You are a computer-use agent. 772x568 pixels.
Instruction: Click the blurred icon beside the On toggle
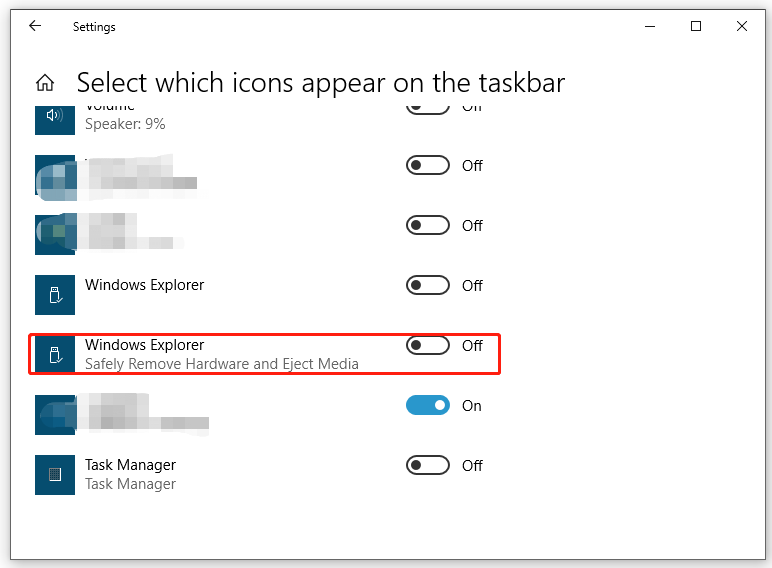click(x=55, y=414)
